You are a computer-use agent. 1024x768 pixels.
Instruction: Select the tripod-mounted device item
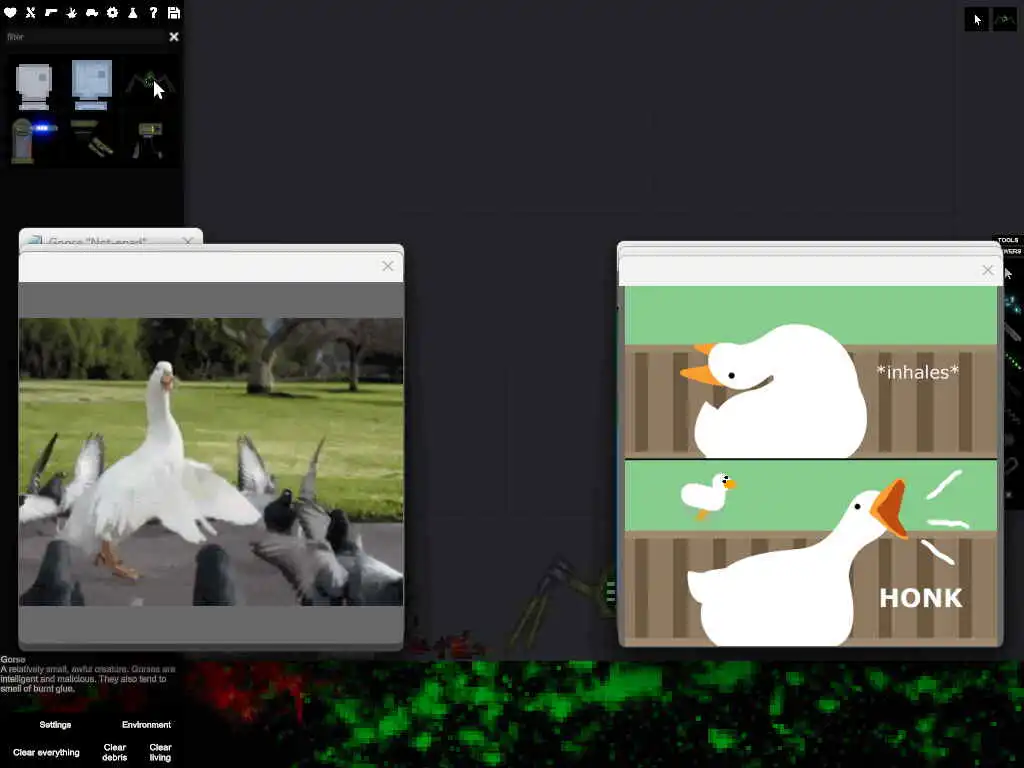[x=149, y=140]
